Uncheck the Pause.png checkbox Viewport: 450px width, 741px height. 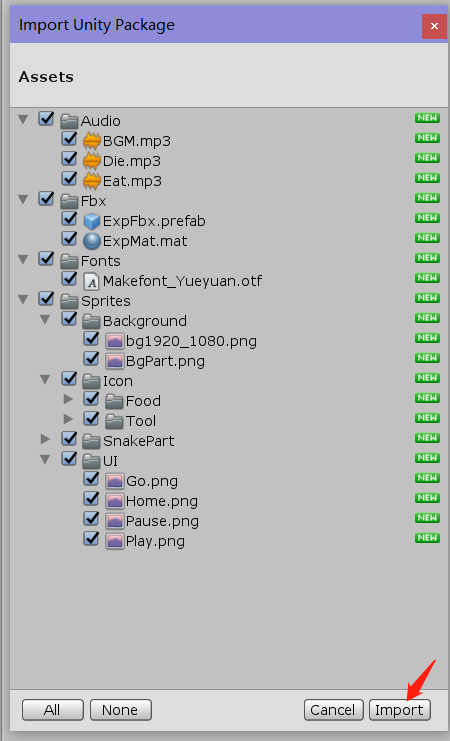91,518
